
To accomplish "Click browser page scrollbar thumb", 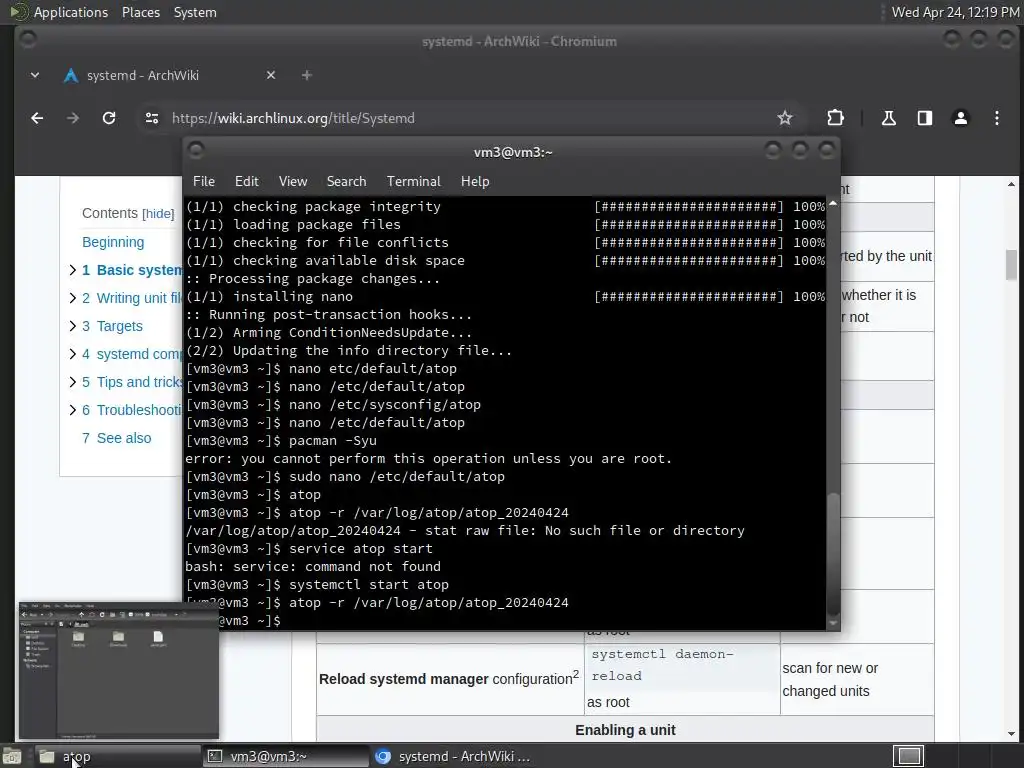I will click(1011, 264).
